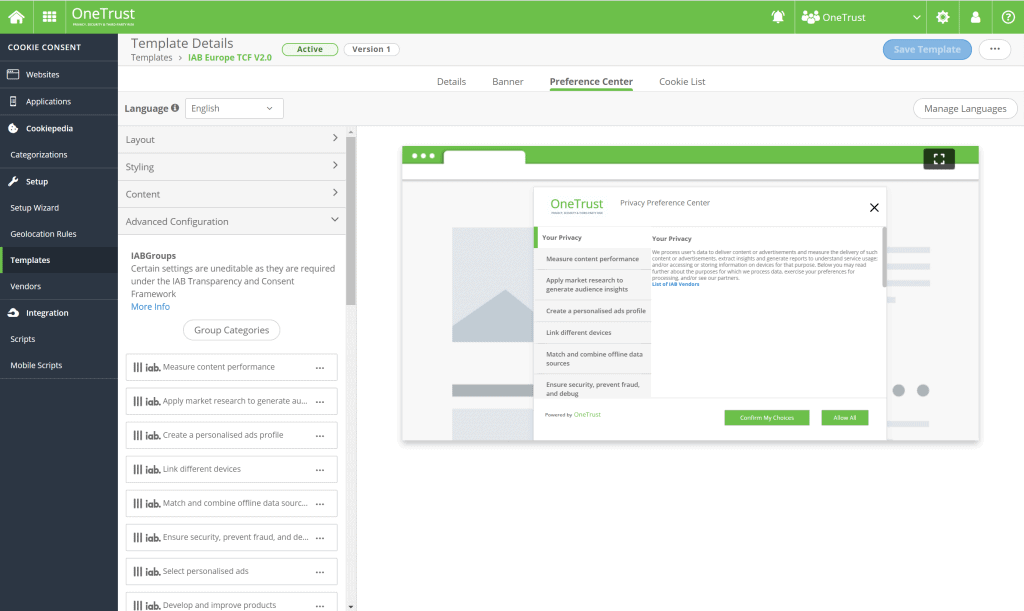The image size is (1024, 611).
Task: Click the Develop and improve products group
Action: click(232, 603)
